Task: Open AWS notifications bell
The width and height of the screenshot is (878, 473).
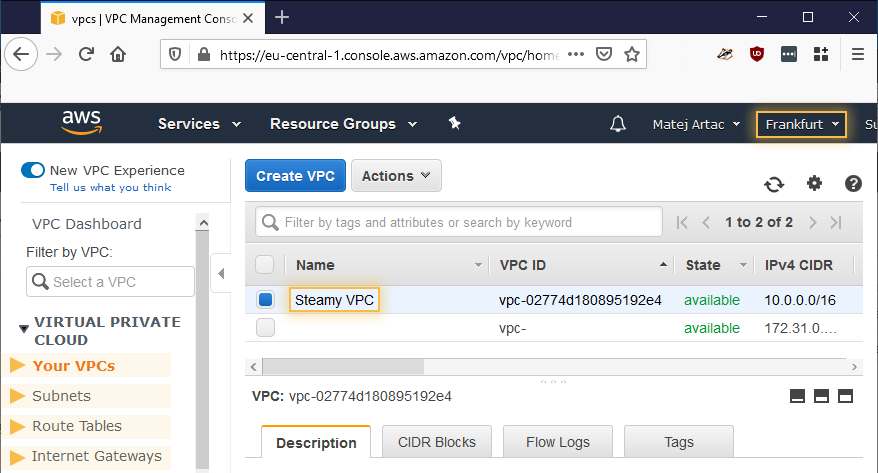Action: coord(618,124)
